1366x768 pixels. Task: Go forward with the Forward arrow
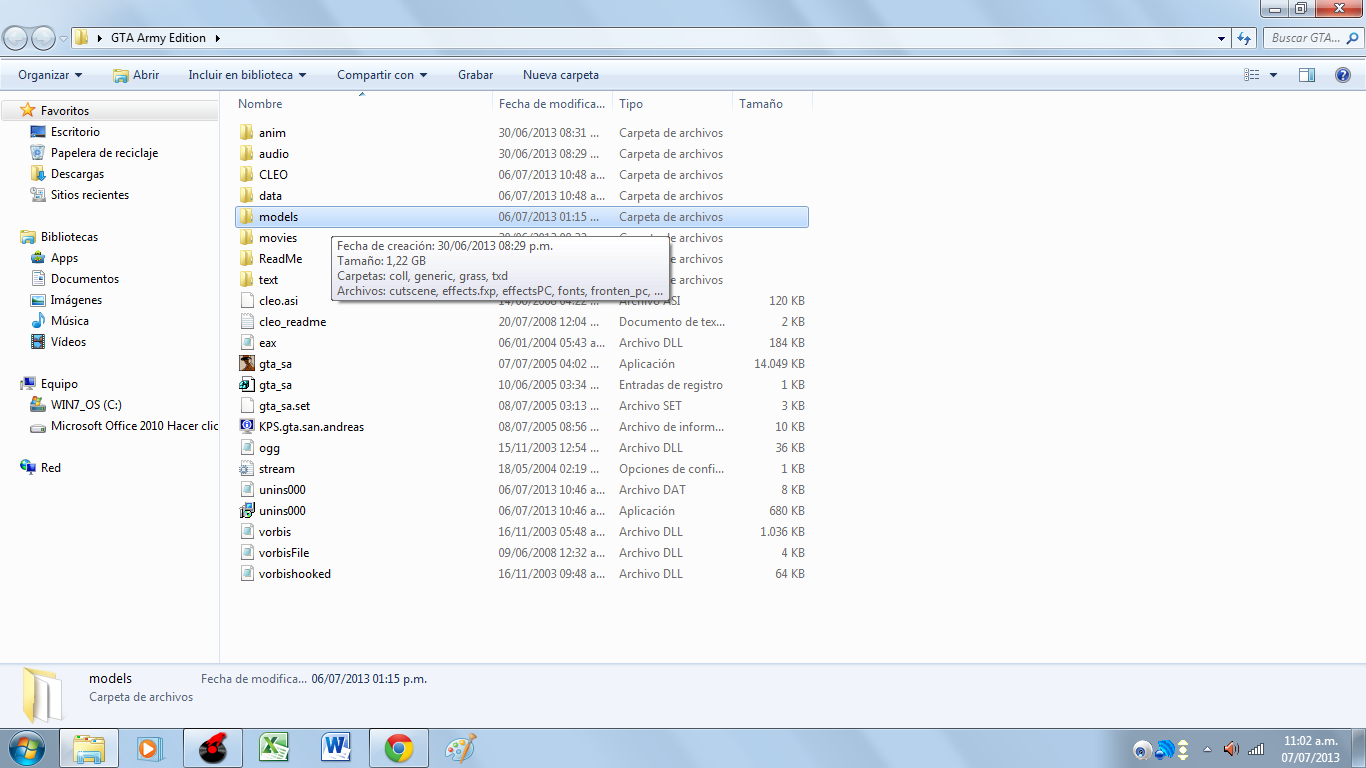click(44, 38)
